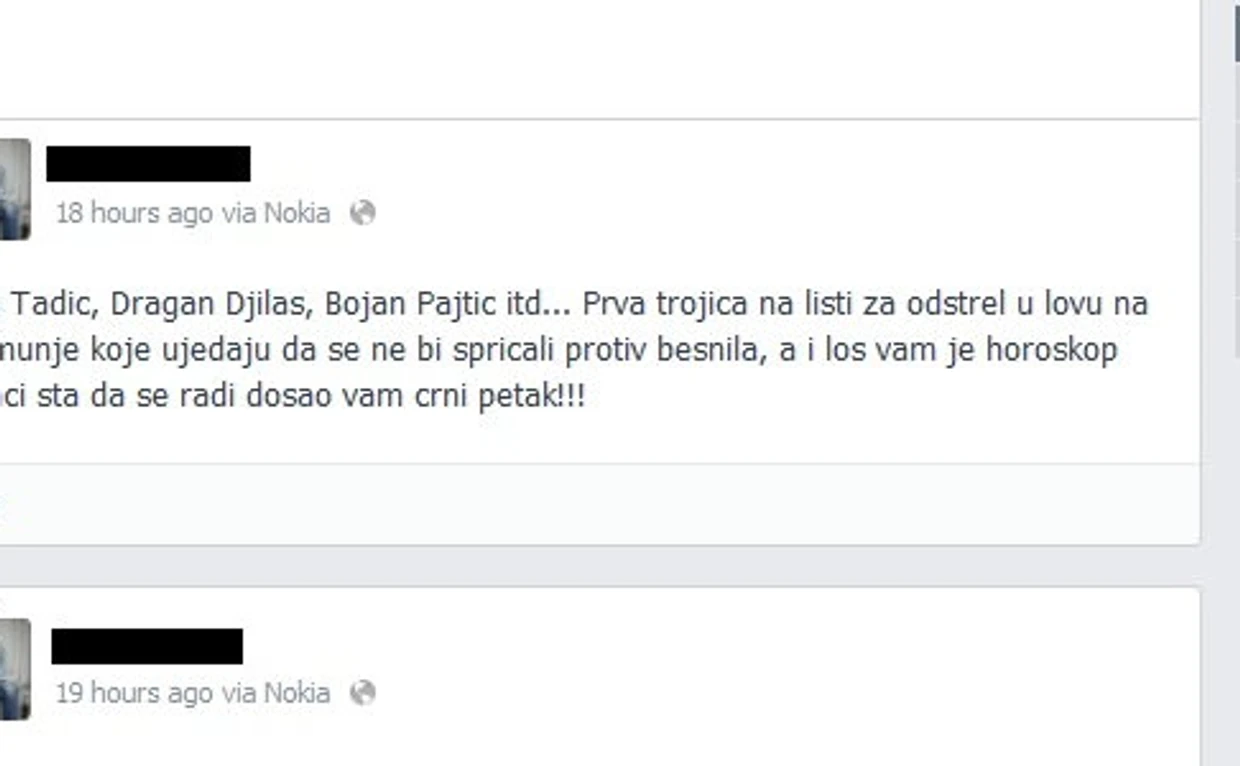Viewport: 1240px width, 766px height.
Task: Open the '18 hours ago' timestamp link
Action: click(x=134, y=213)
